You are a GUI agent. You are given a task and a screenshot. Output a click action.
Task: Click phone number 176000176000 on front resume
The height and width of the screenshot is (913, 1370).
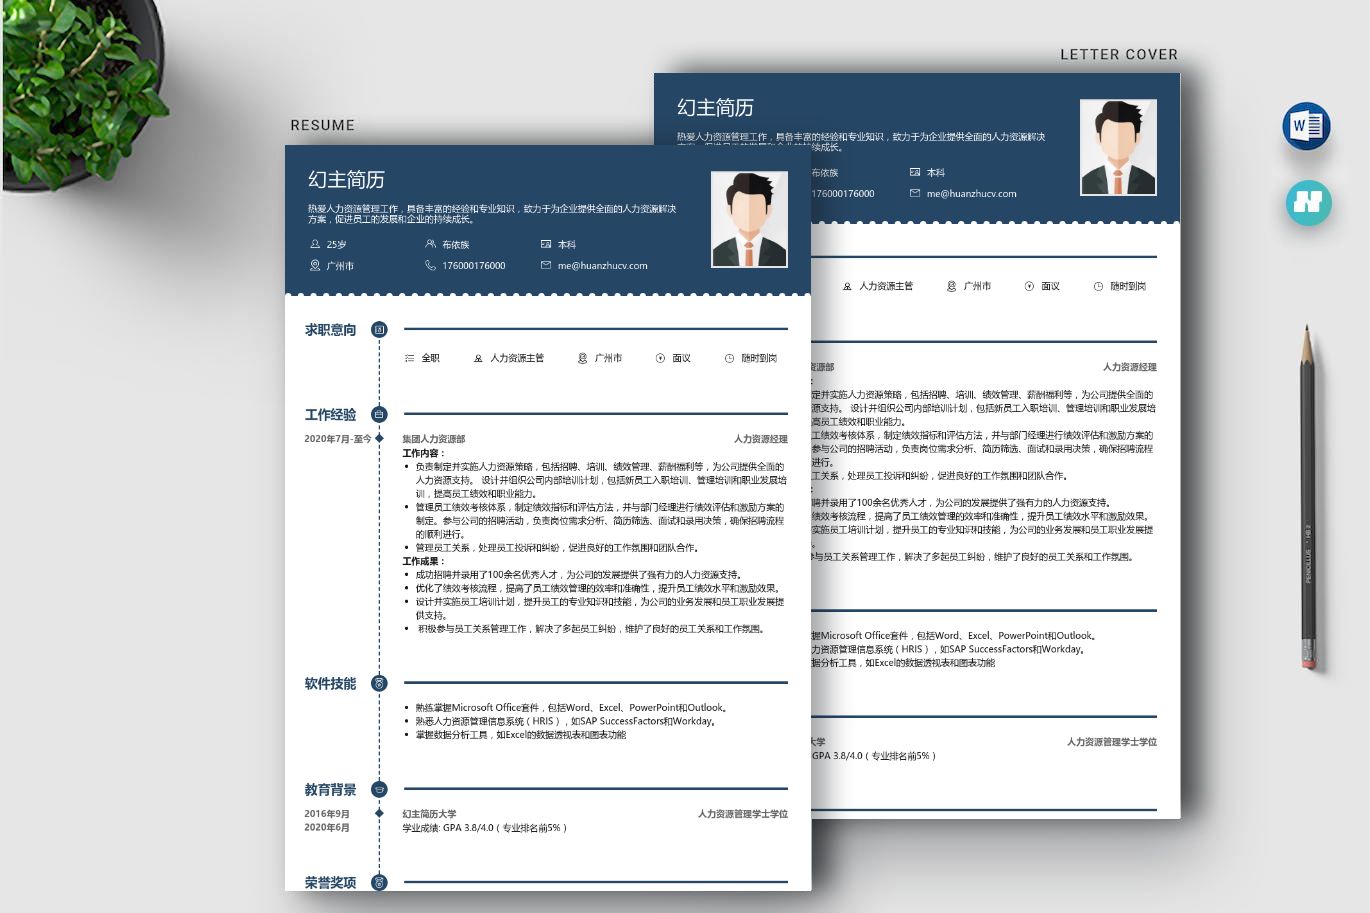(474, 266)
